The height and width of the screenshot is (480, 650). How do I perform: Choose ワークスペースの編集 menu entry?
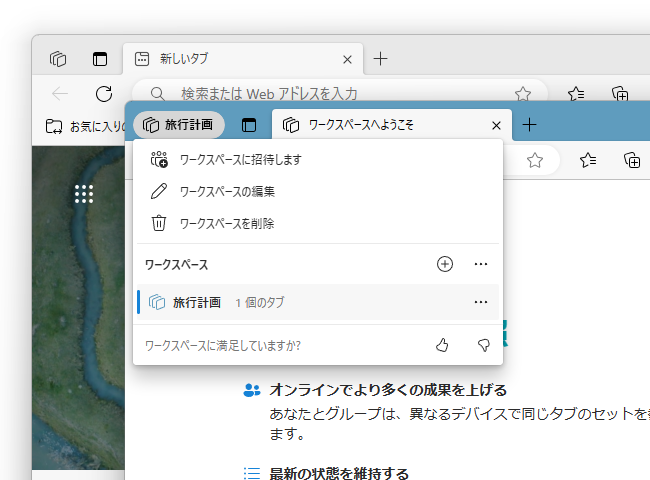(x=318, y=192)
